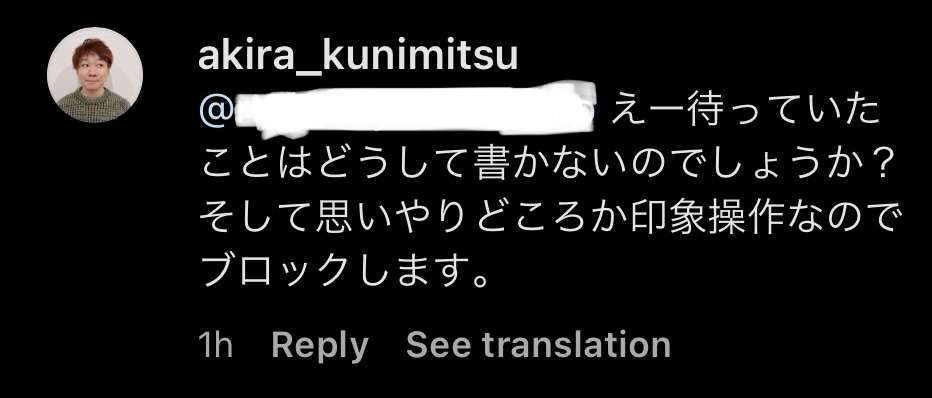Click the @ symbol before the mention

(215, 112)
